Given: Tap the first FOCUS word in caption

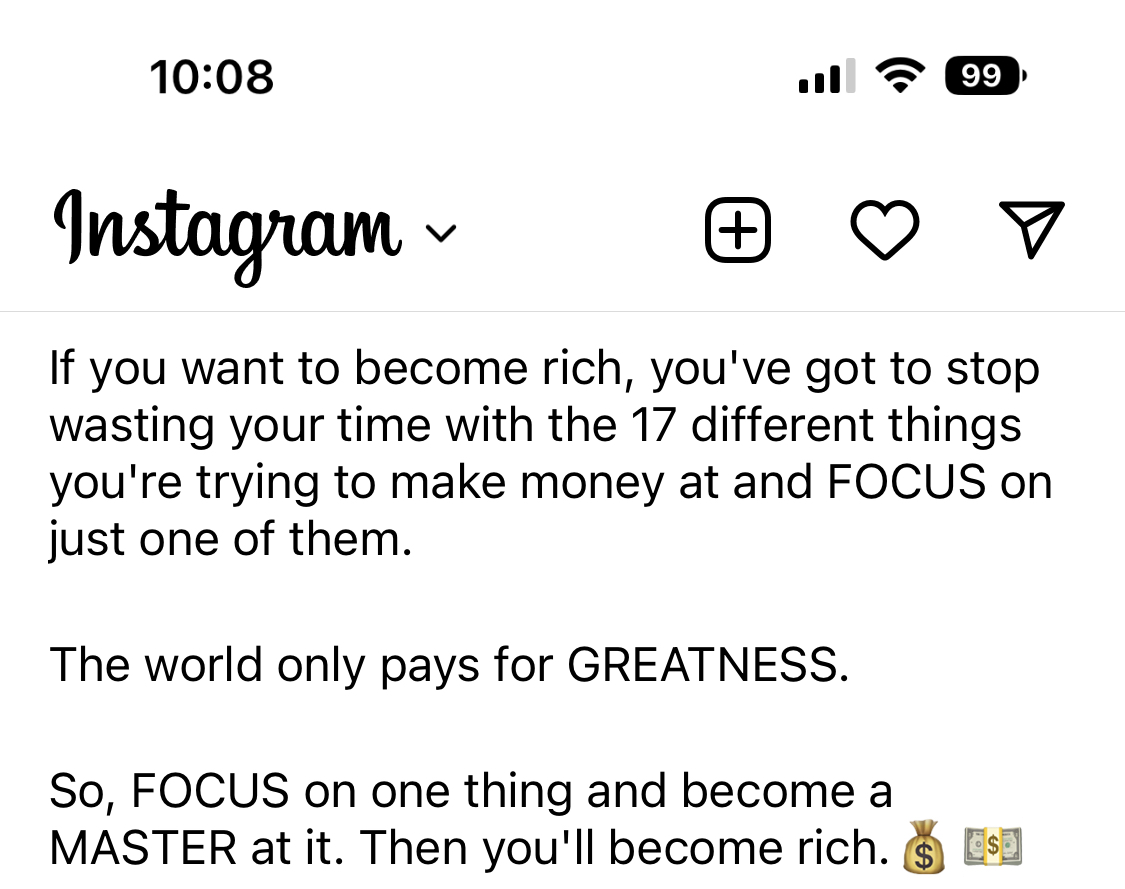Looking at the screenshot, I should pos(906,481).
